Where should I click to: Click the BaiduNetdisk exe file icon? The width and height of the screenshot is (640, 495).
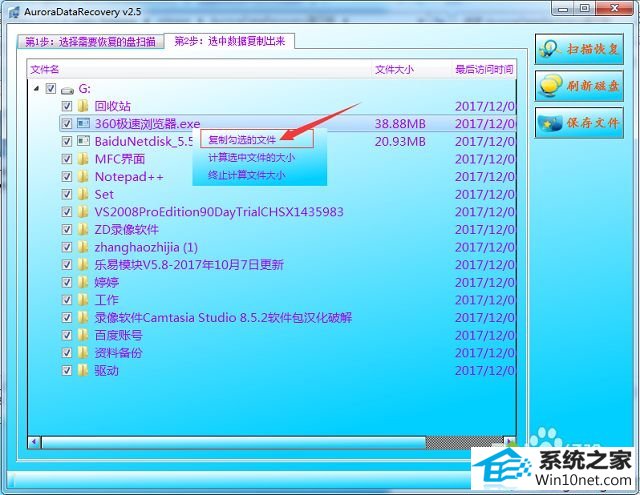point(83,141)
